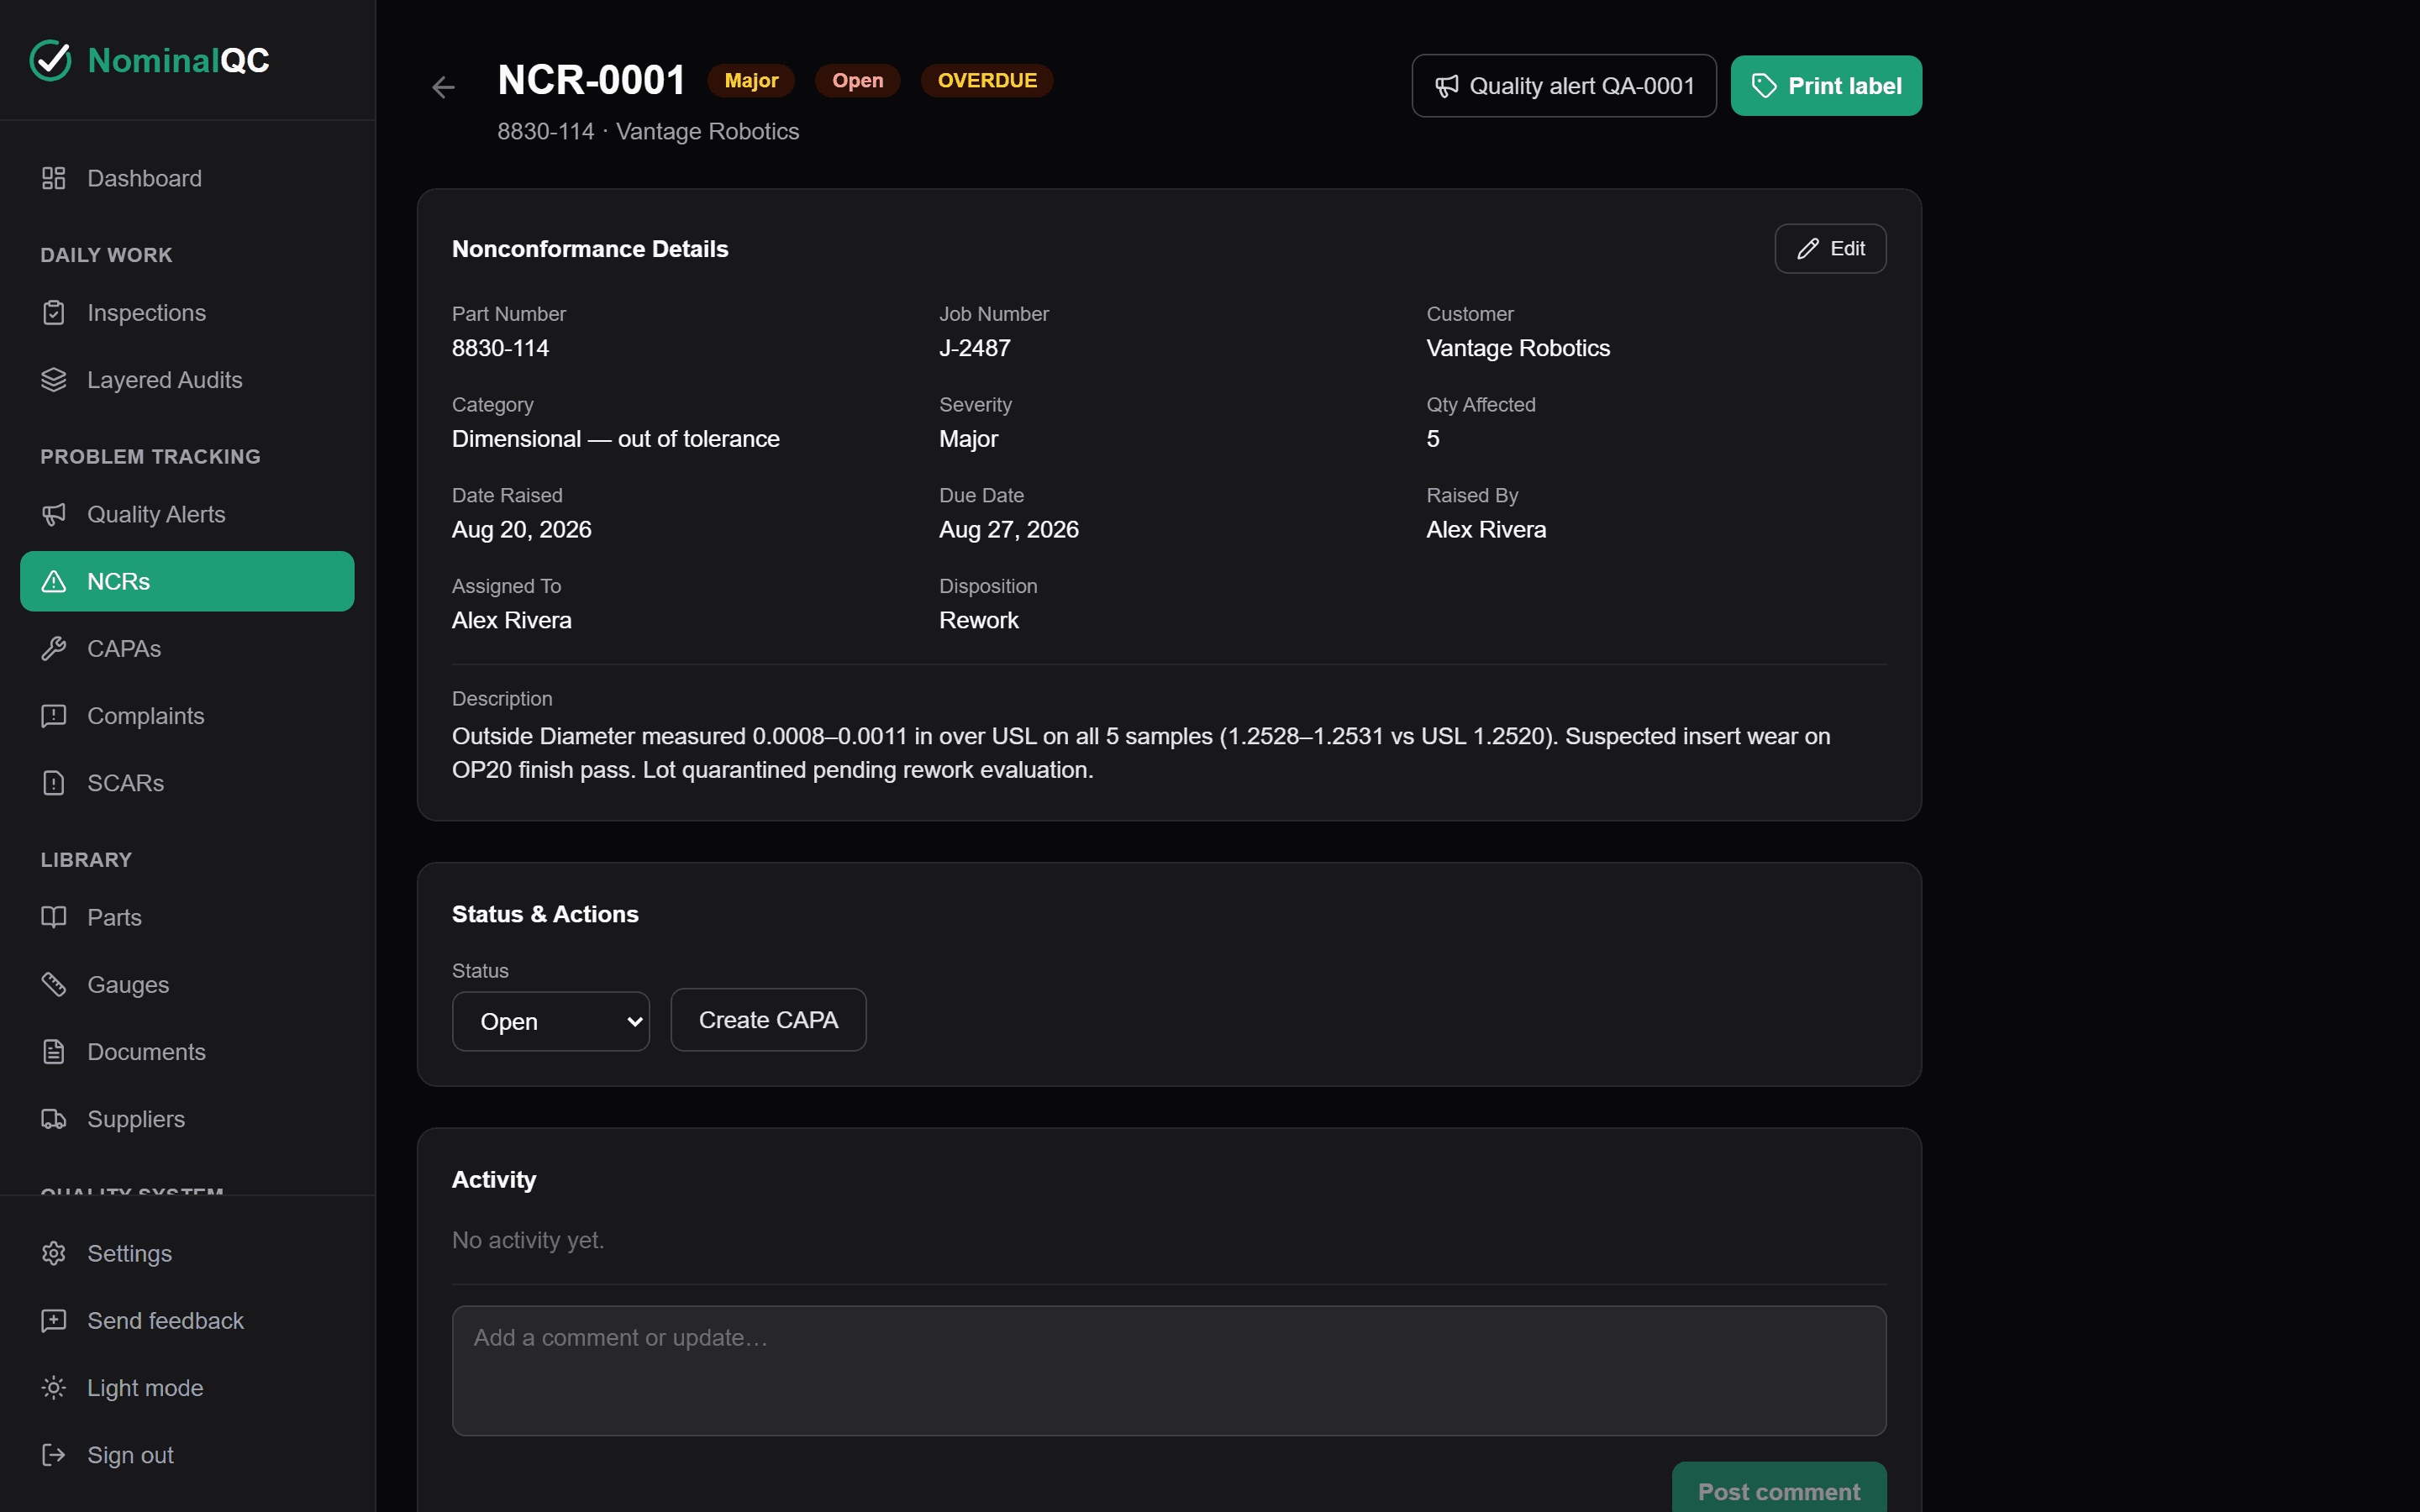Open the Documents library
The height and width of the screenshot is (1512, 2420).
point(187,1052)
